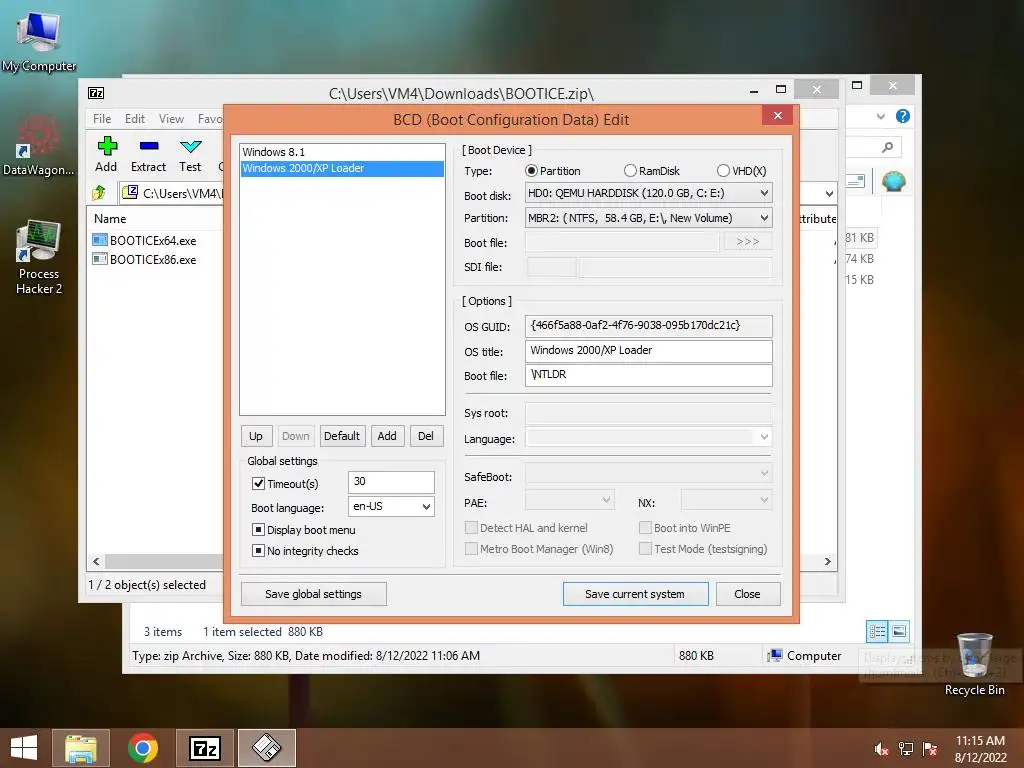1024x768 pixels.
Task: Click Save global settings
Action: coord(313,594)
